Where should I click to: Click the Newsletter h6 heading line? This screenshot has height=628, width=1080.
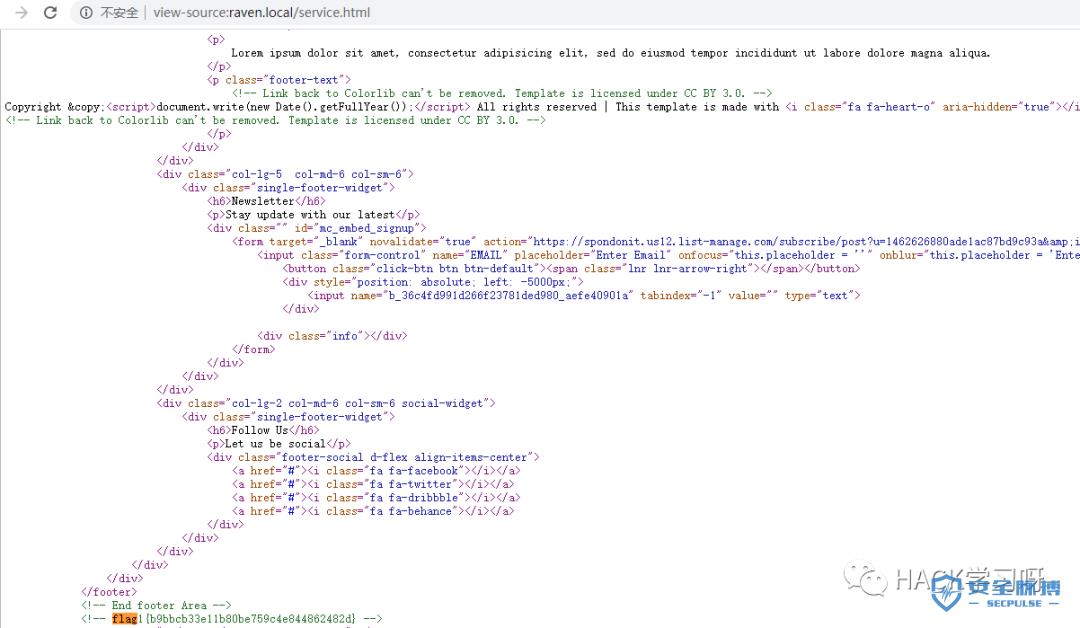pyautogui.click(x=266, y=201)
